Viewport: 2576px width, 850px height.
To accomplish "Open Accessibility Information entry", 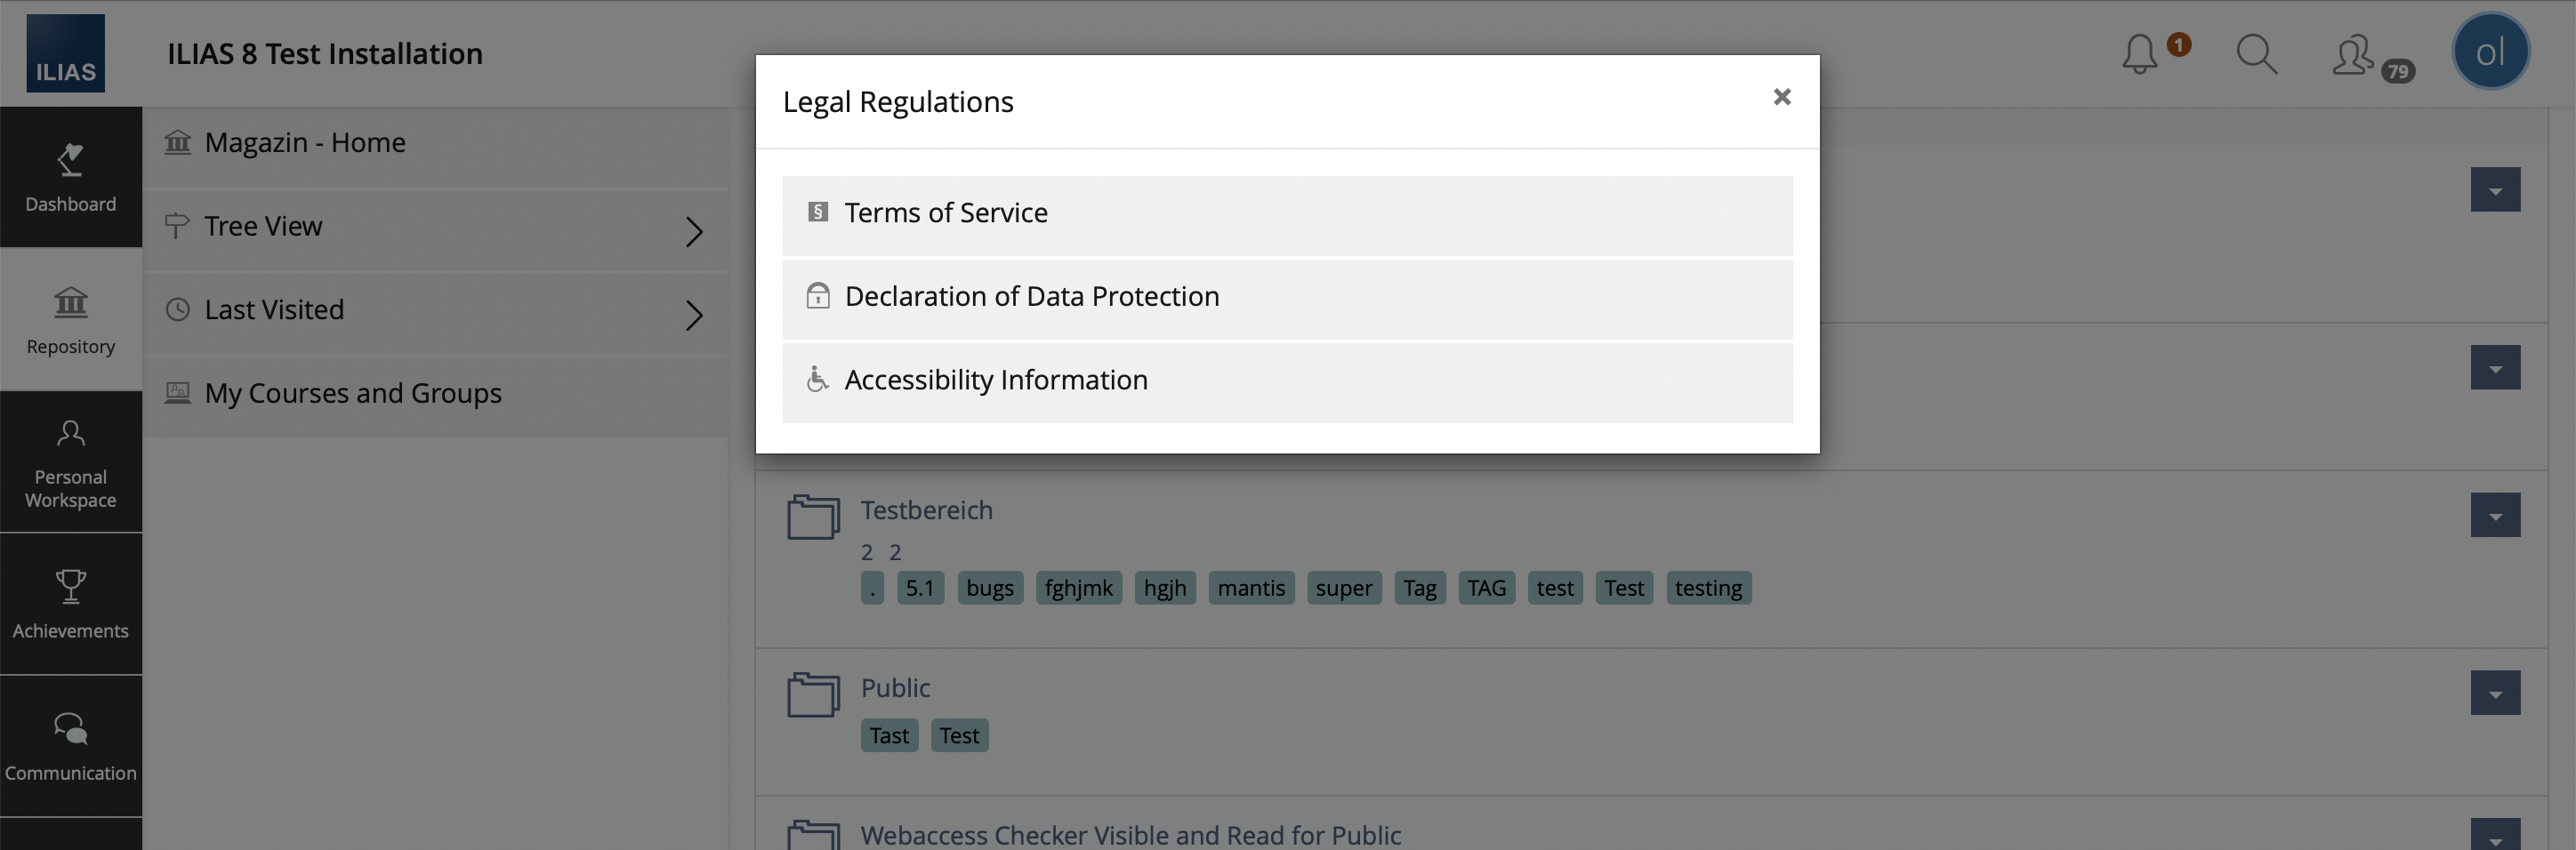I will coord(996,381).
